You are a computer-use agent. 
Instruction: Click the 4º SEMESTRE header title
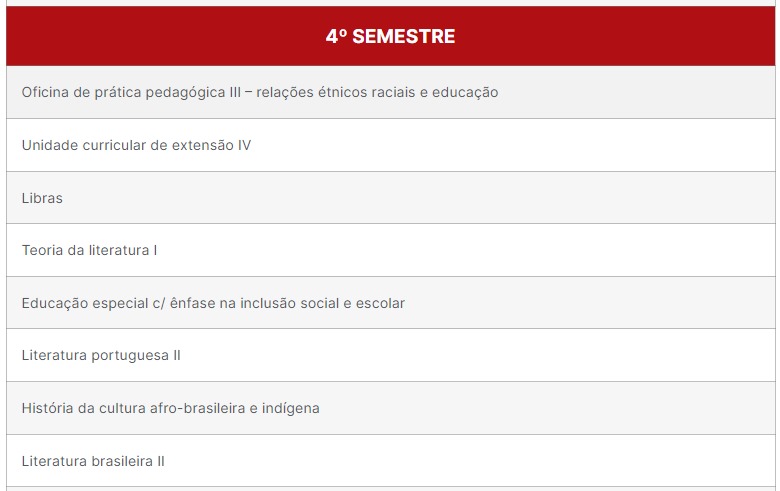pos(390,36)
